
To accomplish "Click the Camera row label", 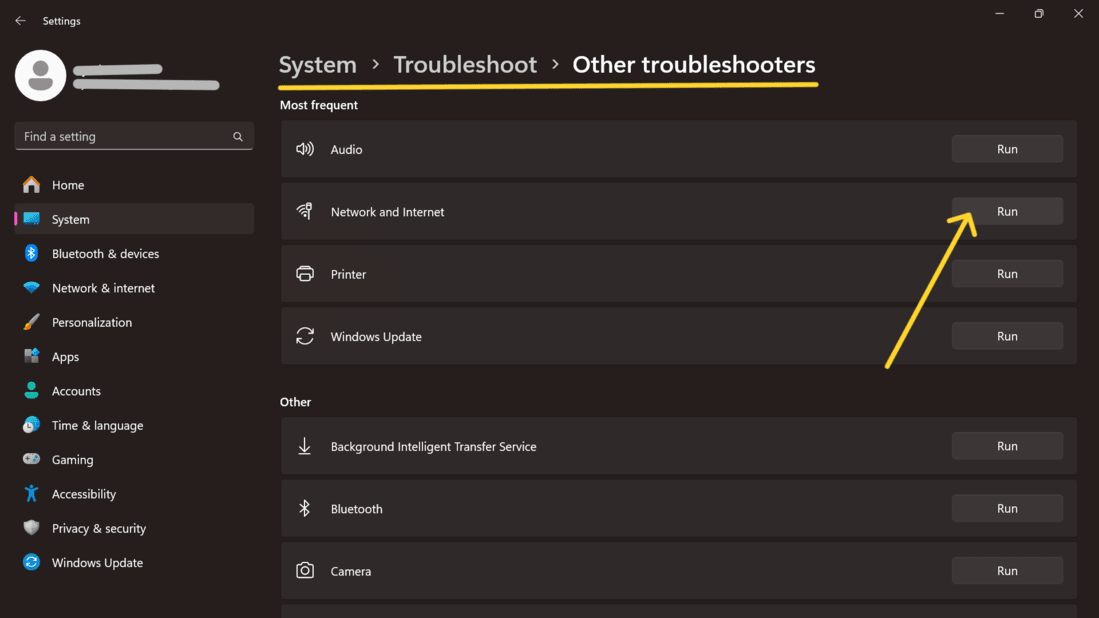I will [x=351, y=571].
